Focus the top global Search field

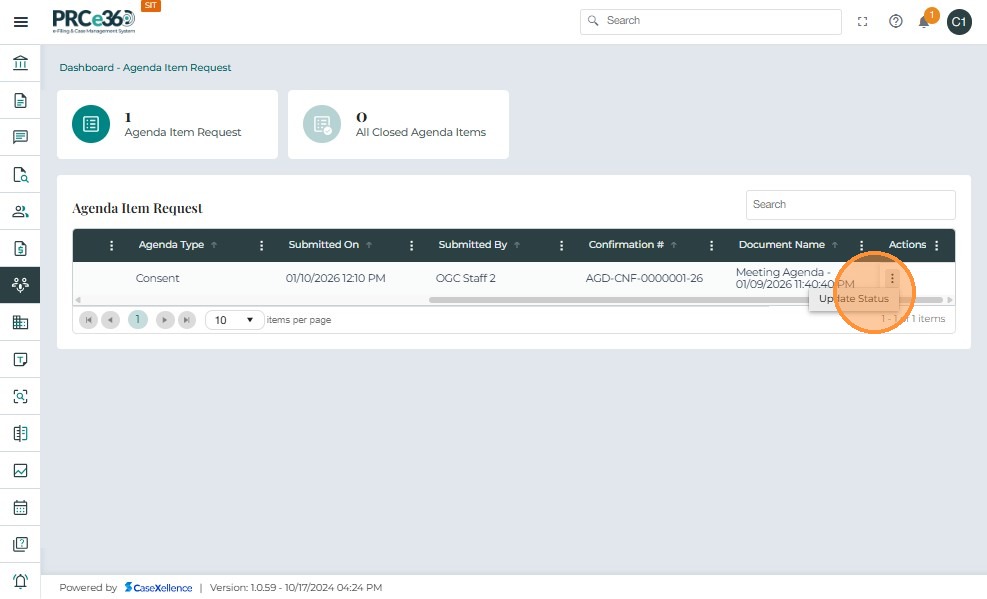pos(711,21)
